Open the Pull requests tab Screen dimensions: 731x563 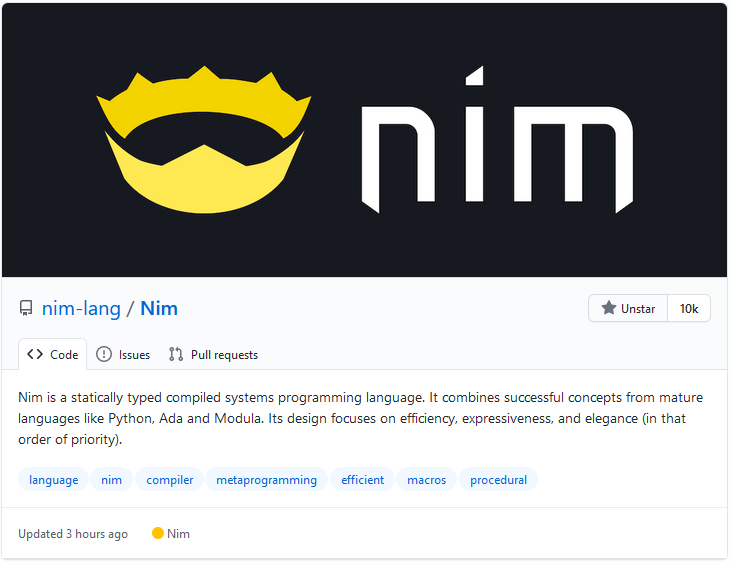[213, 354]
